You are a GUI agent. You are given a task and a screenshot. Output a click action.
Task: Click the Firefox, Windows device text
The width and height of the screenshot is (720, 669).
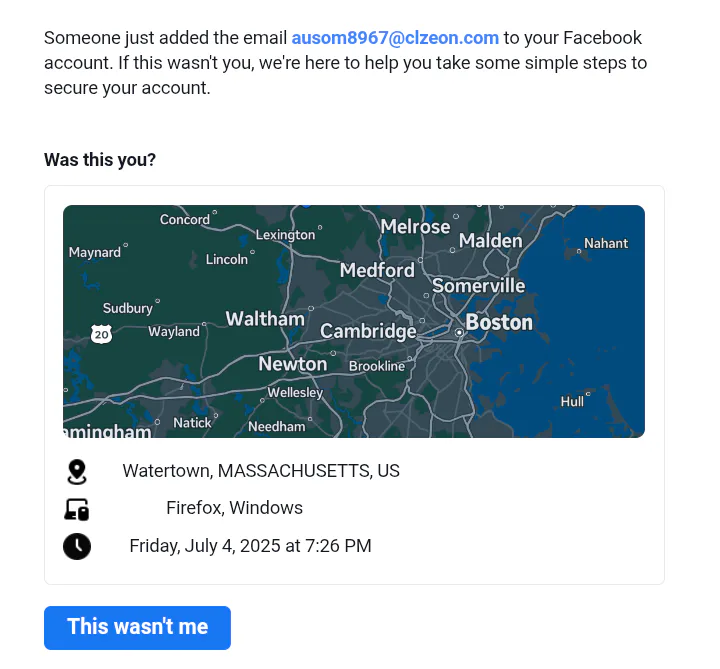point(234,508)
